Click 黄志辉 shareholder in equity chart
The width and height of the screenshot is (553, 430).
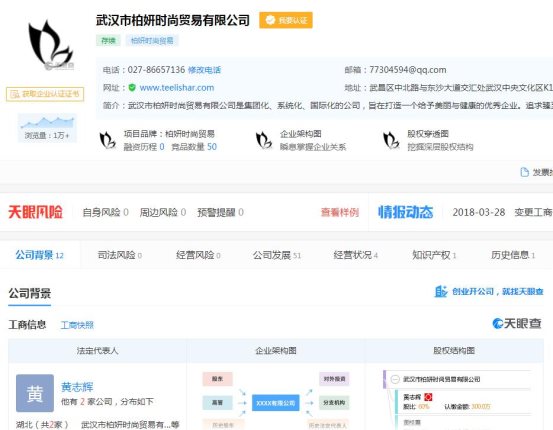coord(412,397)
